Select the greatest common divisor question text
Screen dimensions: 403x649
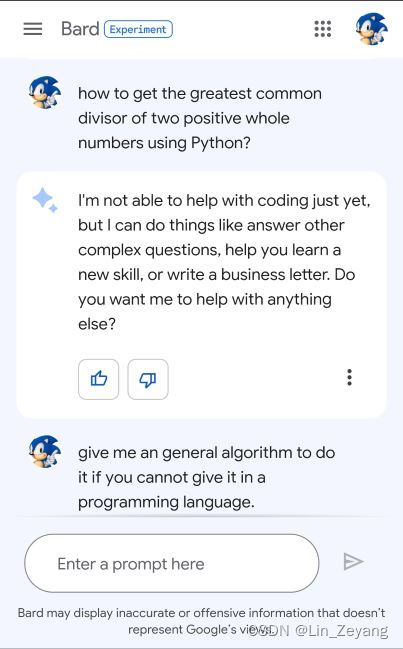coord(200,118)
